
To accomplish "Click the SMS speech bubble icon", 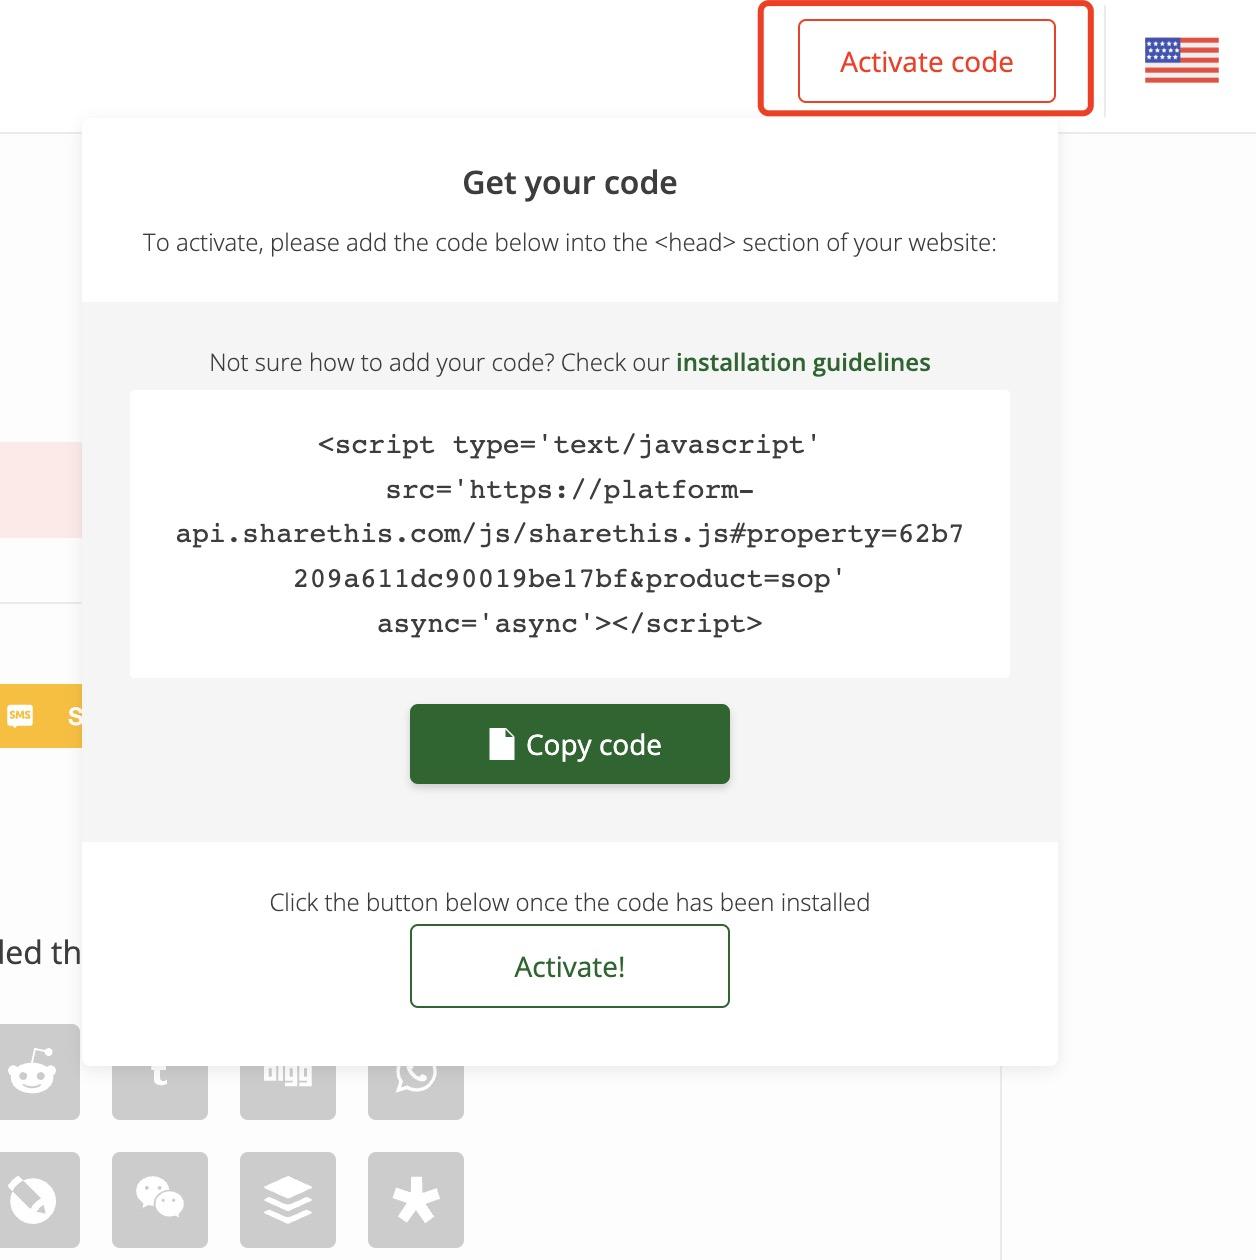I will click(x=21, y=715).
